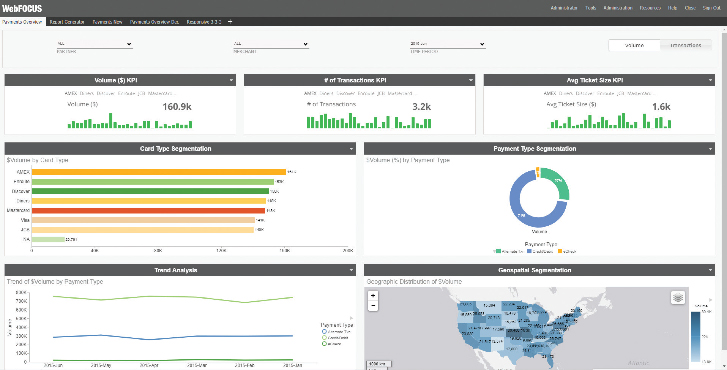727x370 pixels.
Task: Open the Trend Analysis panel menu
Action: pyautogui.click(x=351, y=270)
